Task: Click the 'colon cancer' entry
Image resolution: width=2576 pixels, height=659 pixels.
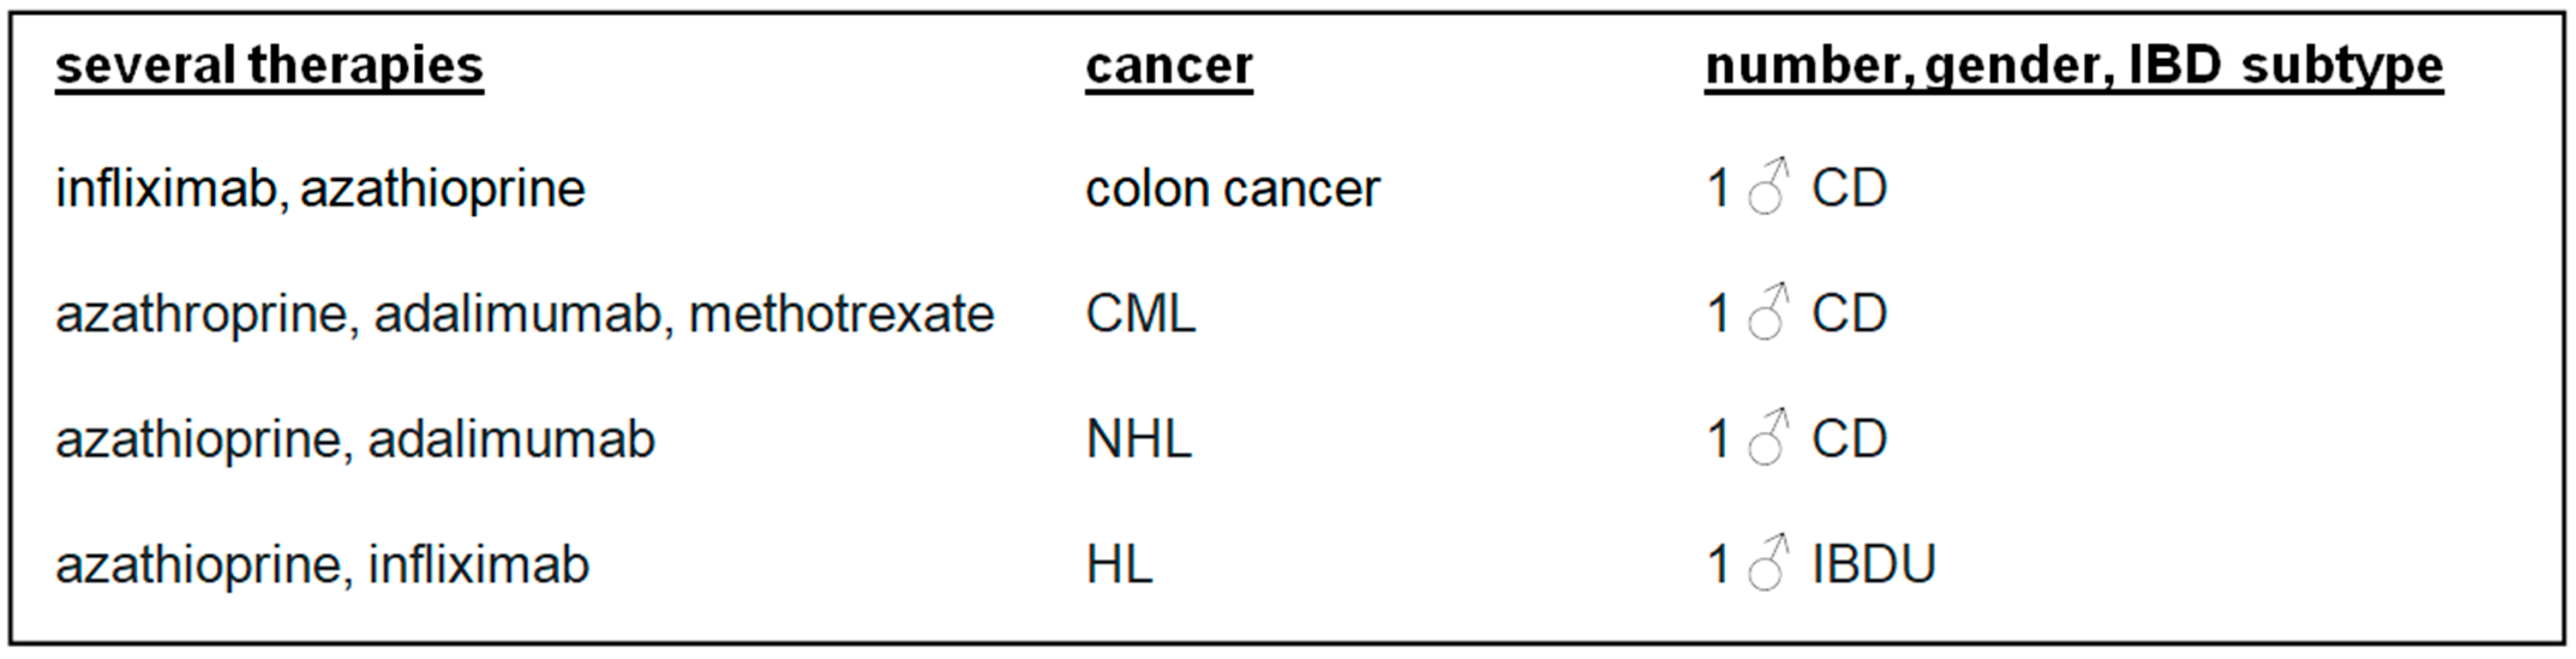Action: 1232,189
